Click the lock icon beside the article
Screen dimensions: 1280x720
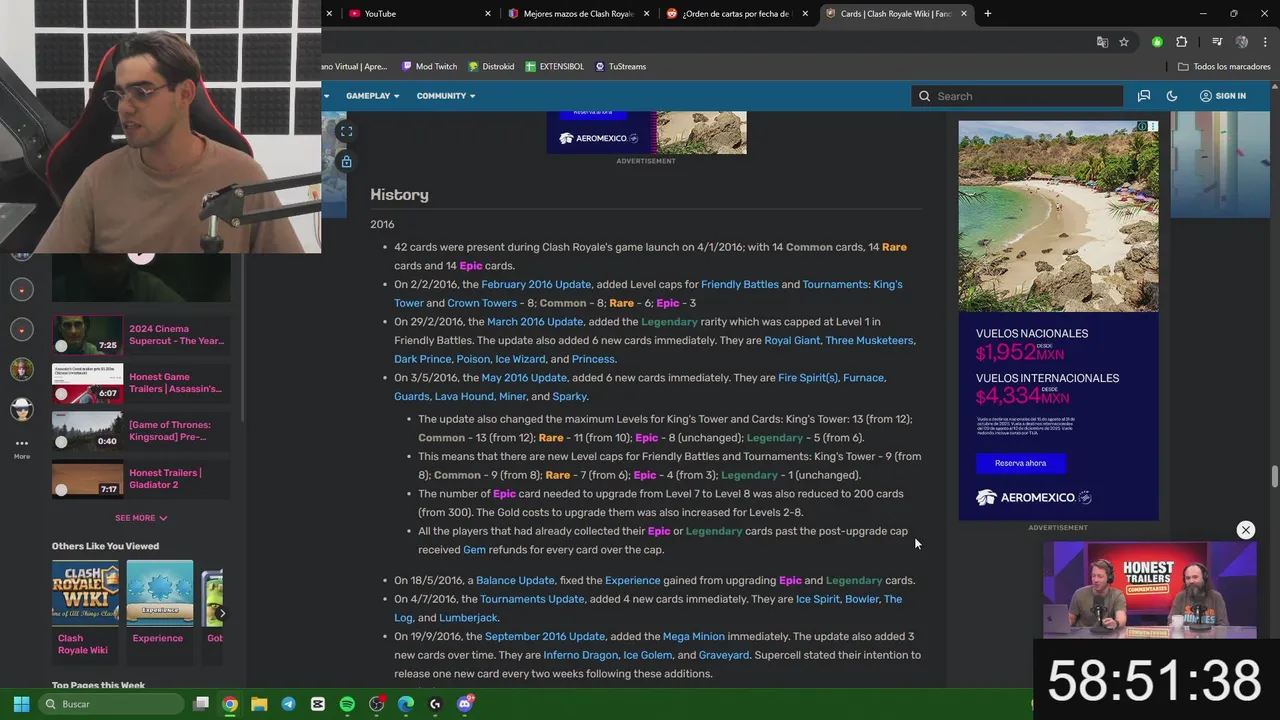pyautogui.click(x=346, y=161)
